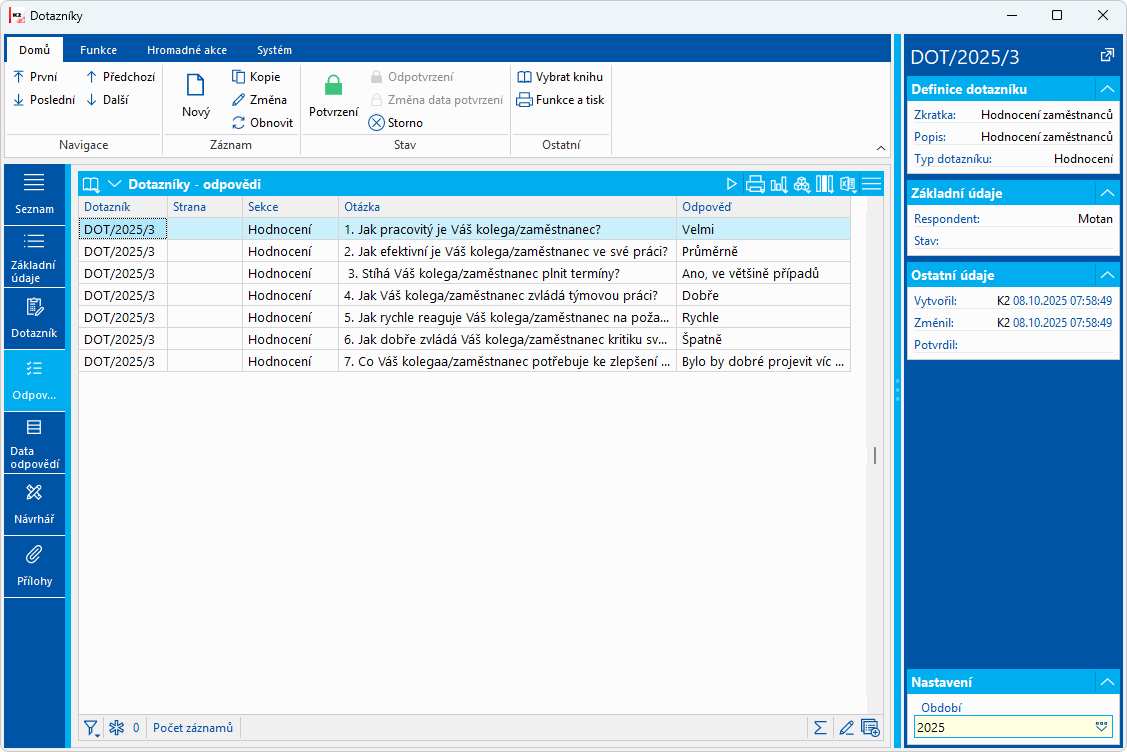This screenshot has height=752, width=1127.
Task: Open the columns setup icon in grid header
Action: tap(824, 184)
